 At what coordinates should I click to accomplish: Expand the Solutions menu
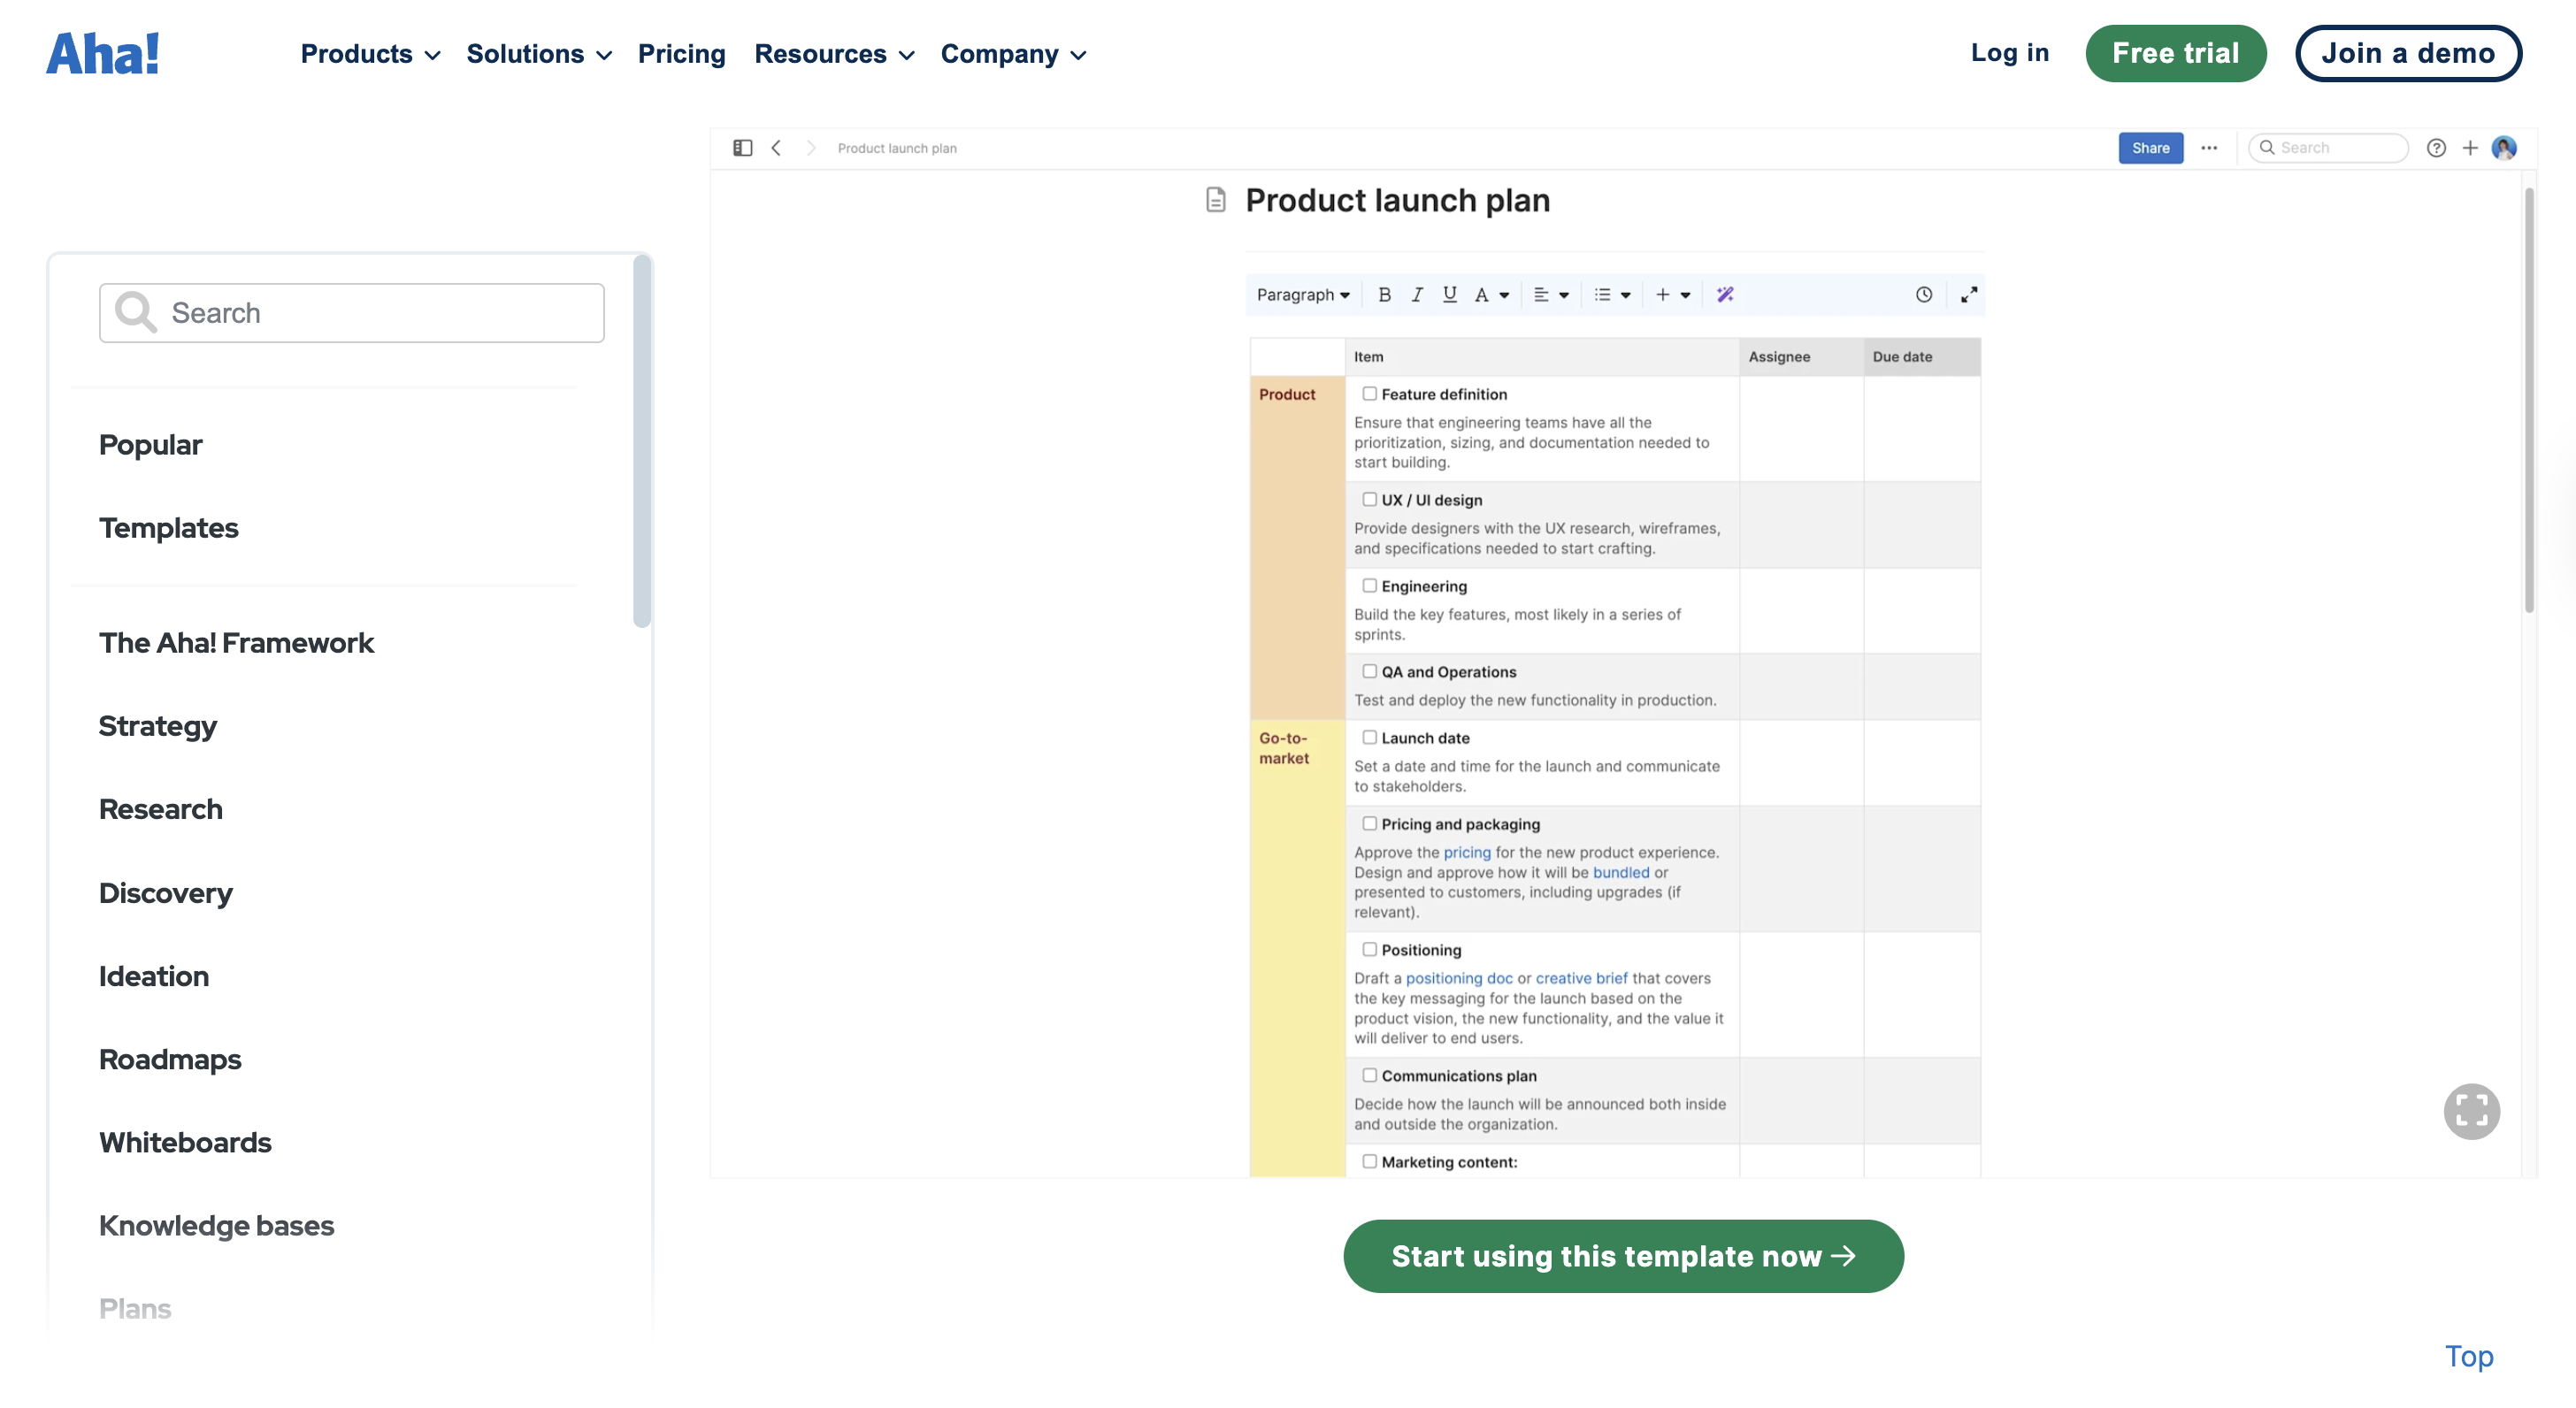coord(539,54)
